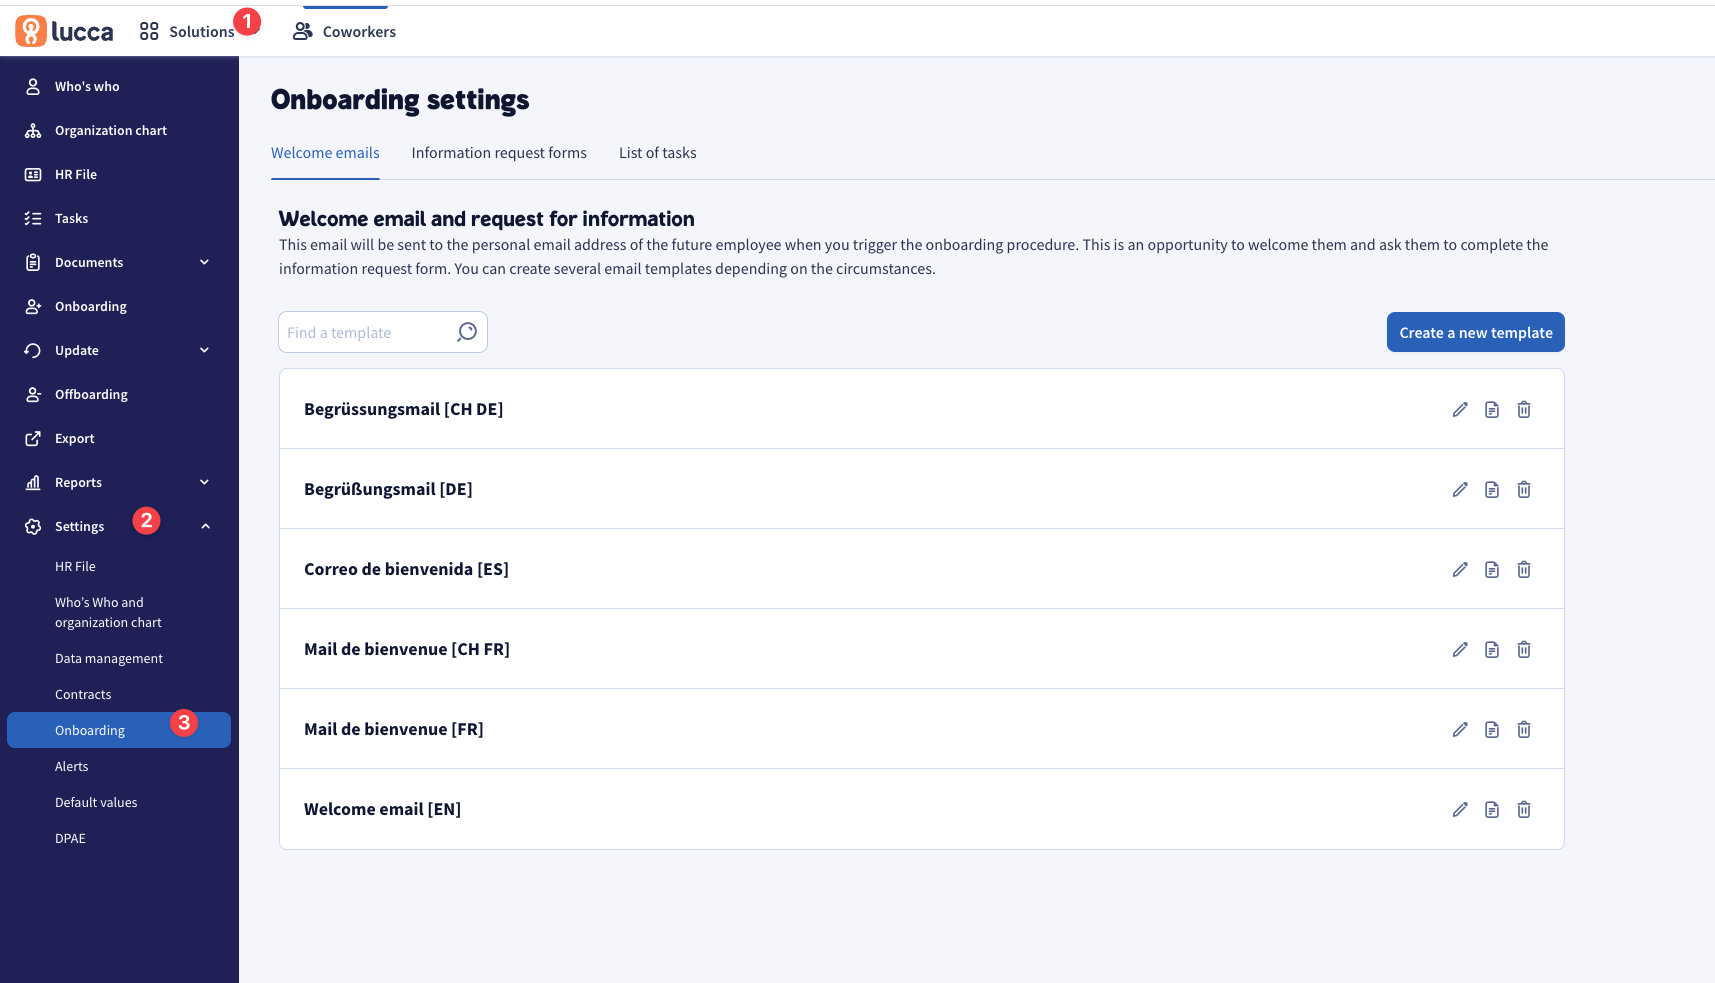Image resolution: width=1715 pixels, height=983 pixels.
Task: Edit Correo de bienvenida [ES] template
Action: (x=1460, y=569)
